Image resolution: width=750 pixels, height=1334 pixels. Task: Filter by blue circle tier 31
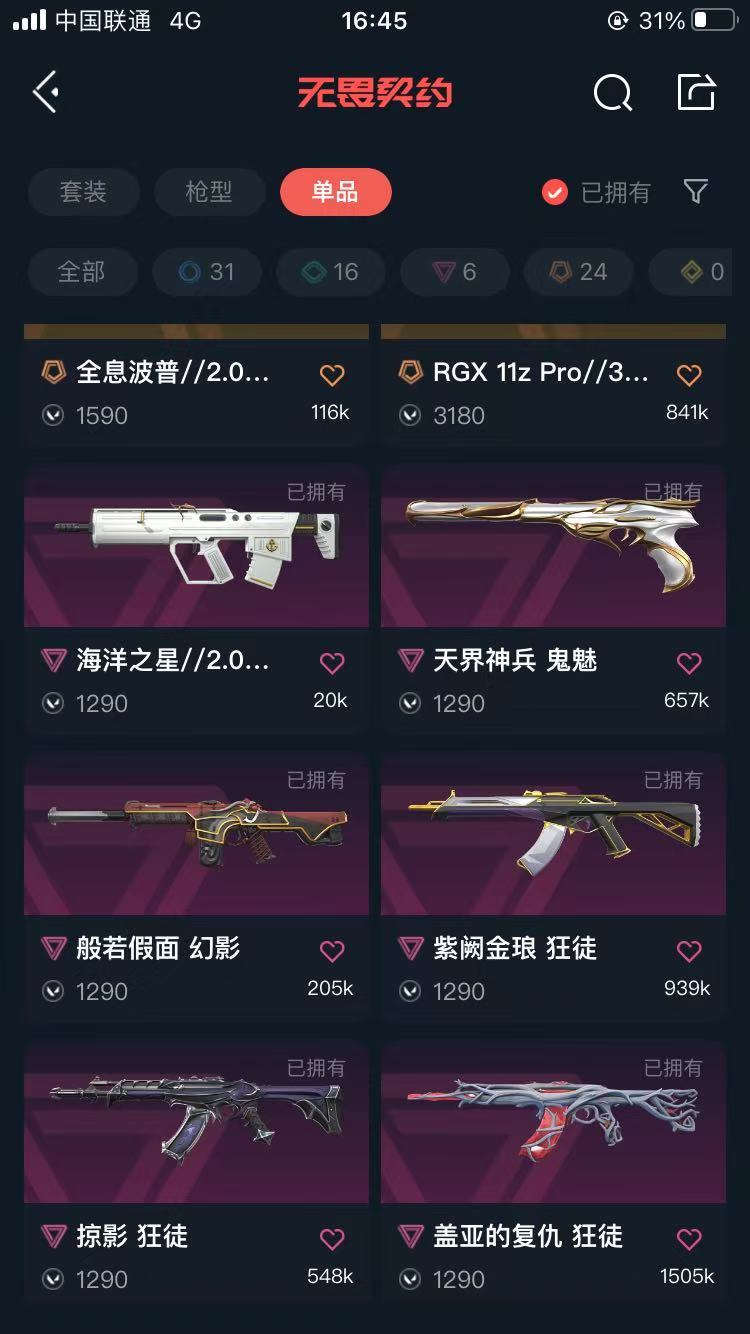coord(207,272)
